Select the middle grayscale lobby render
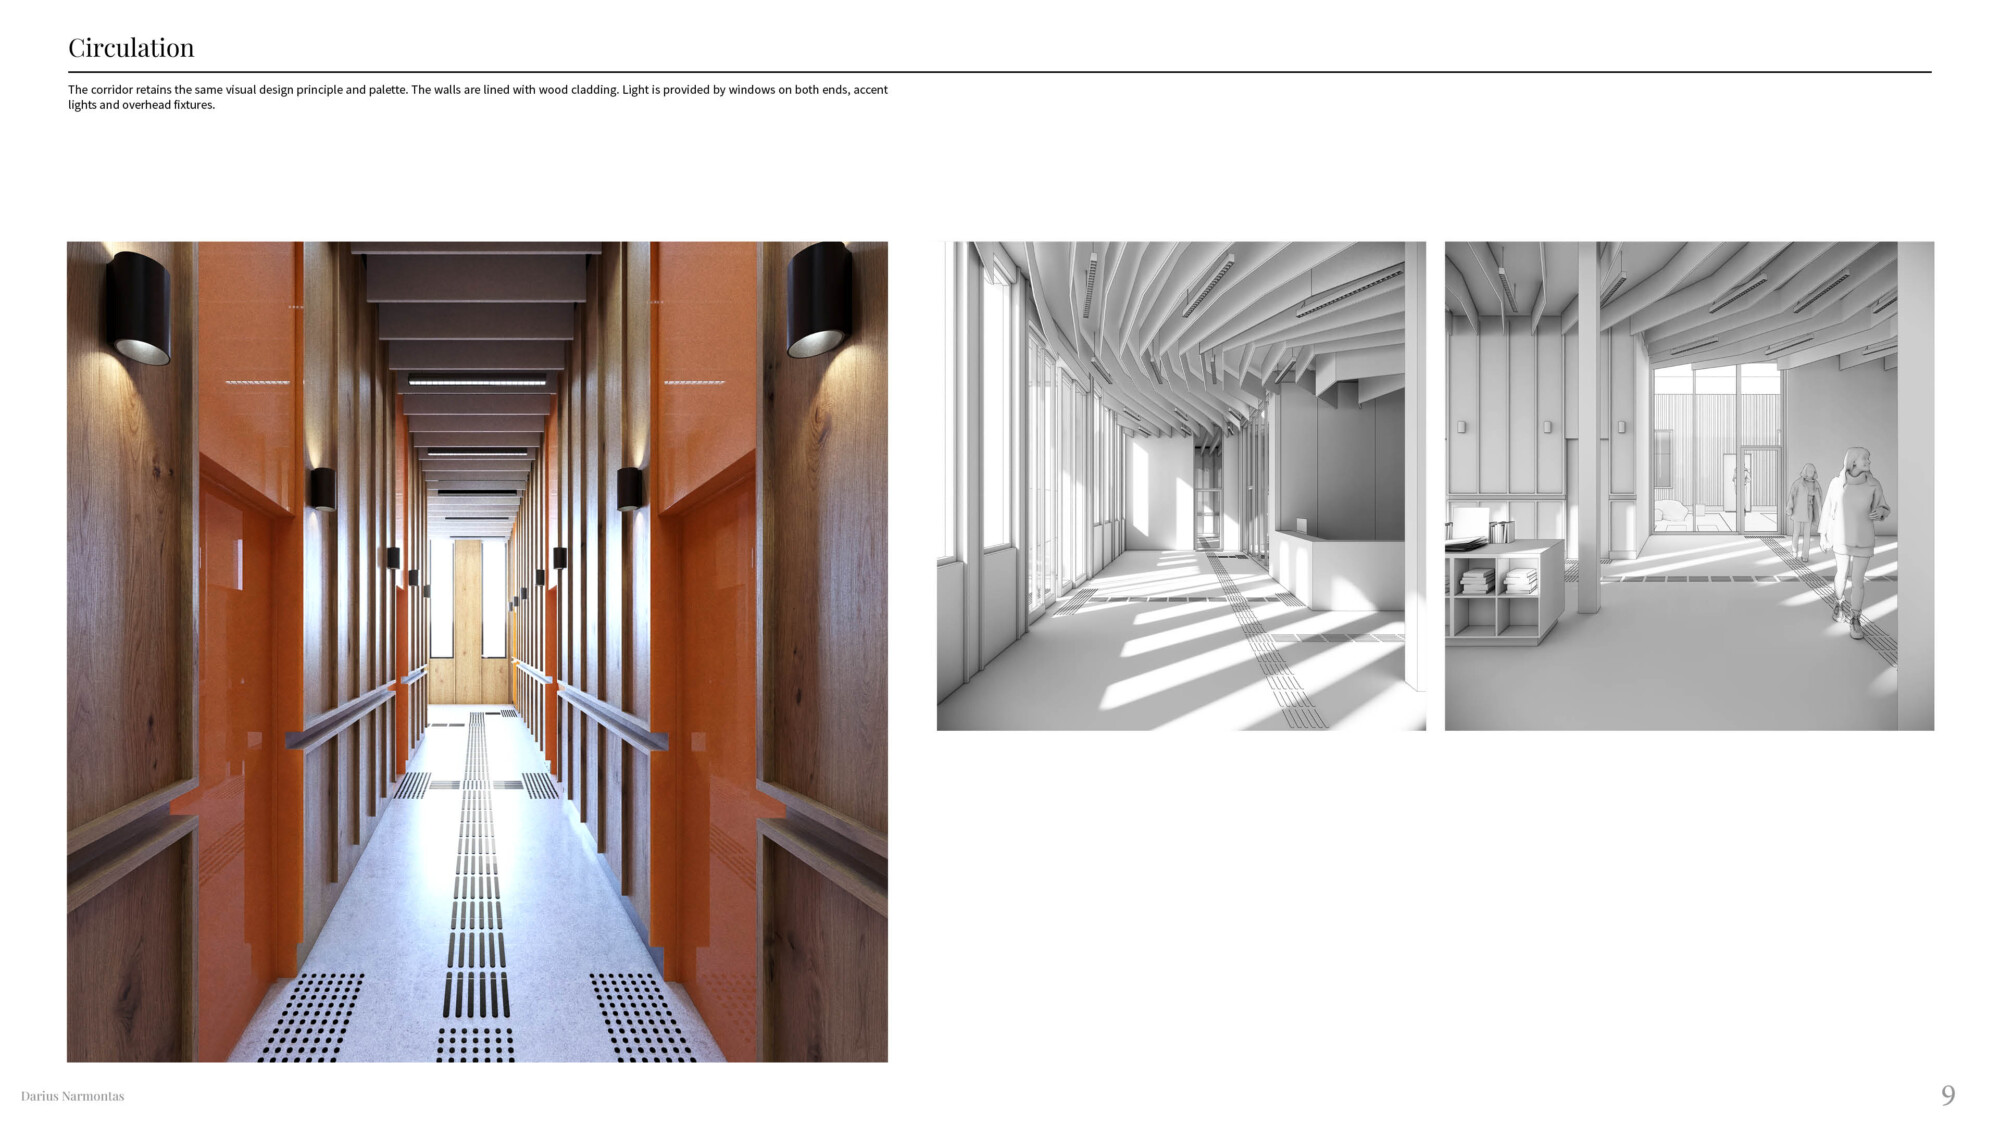2000x1125 pixels. pos(1181,486)
